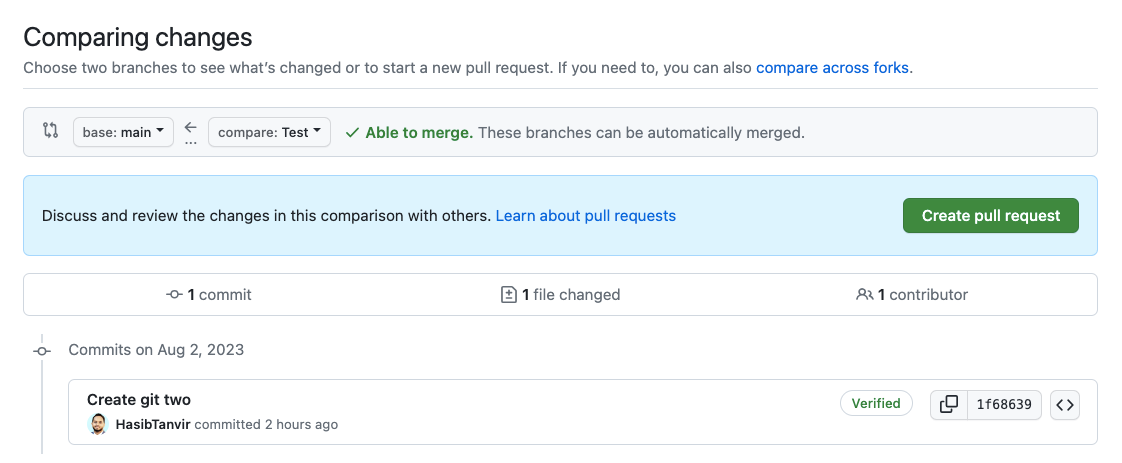Click HasibTanvir's avatar picture
This screenshot has height=463, width=1122.
98,425
